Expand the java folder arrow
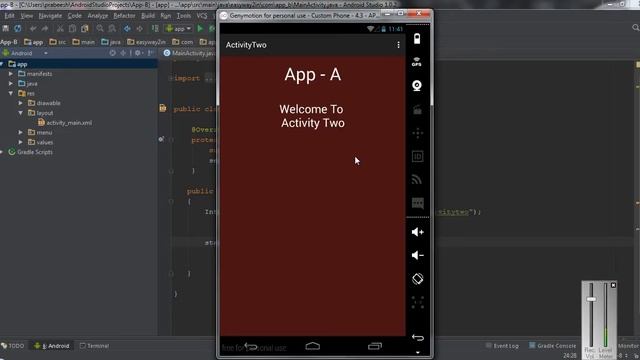640x360 pixels. click(11, 84)
